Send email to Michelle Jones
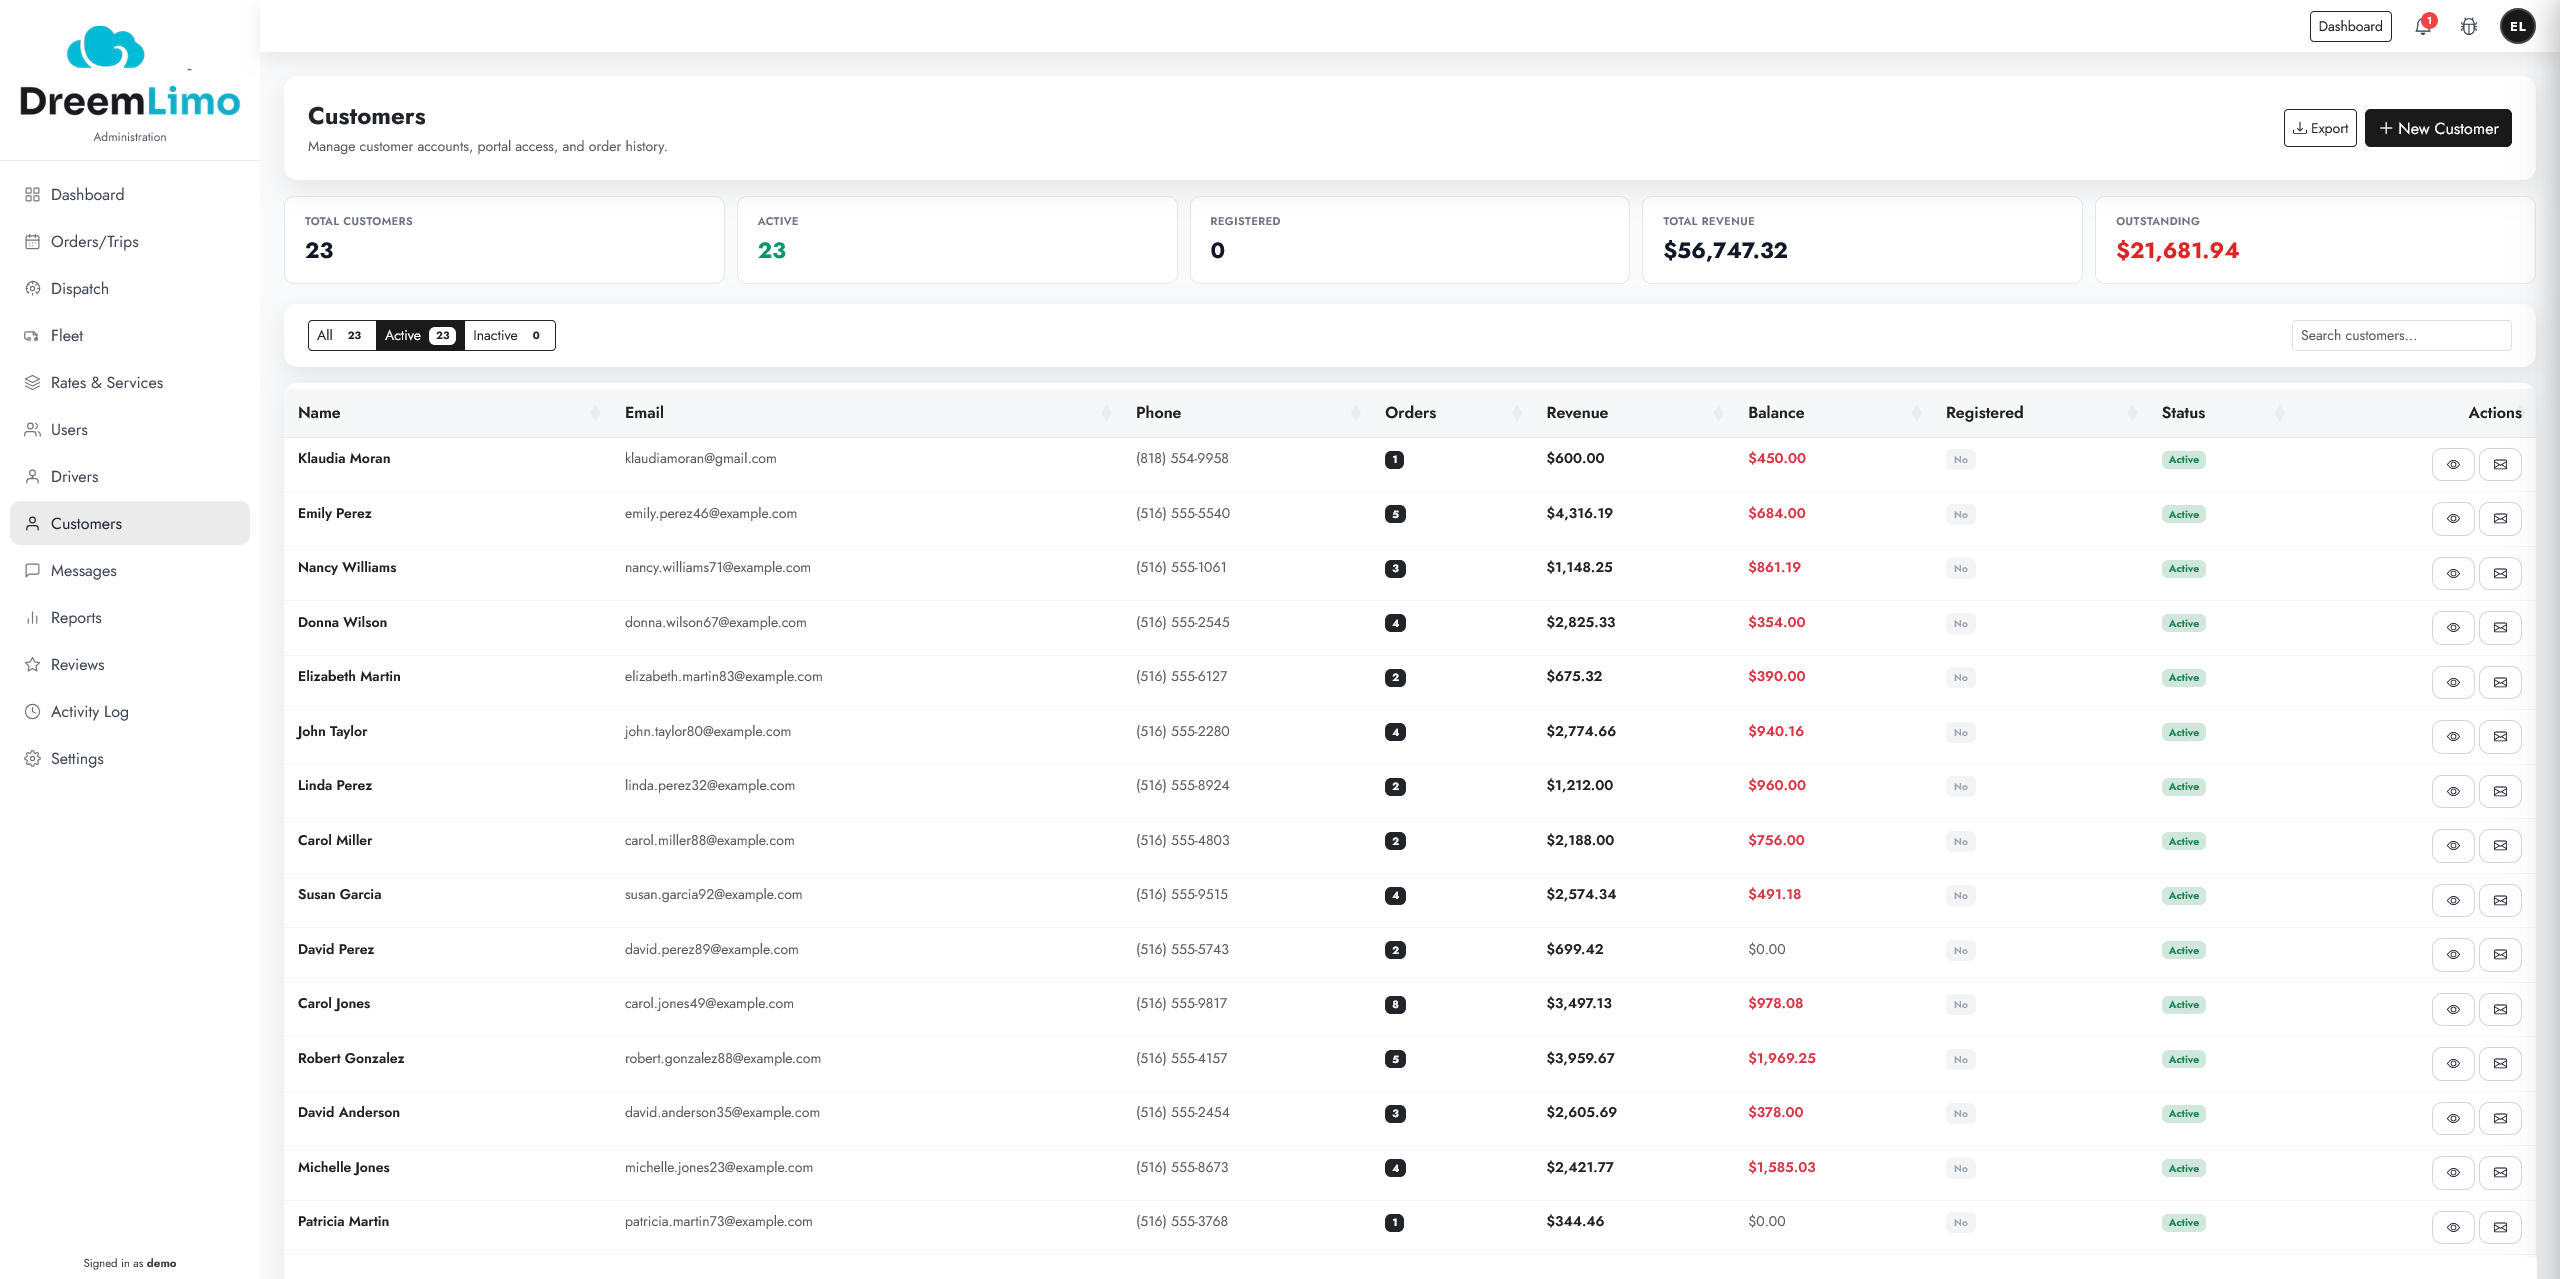Image resolution: width=2560 pixels, height=1279 pixels. tap(2500, 1173)
